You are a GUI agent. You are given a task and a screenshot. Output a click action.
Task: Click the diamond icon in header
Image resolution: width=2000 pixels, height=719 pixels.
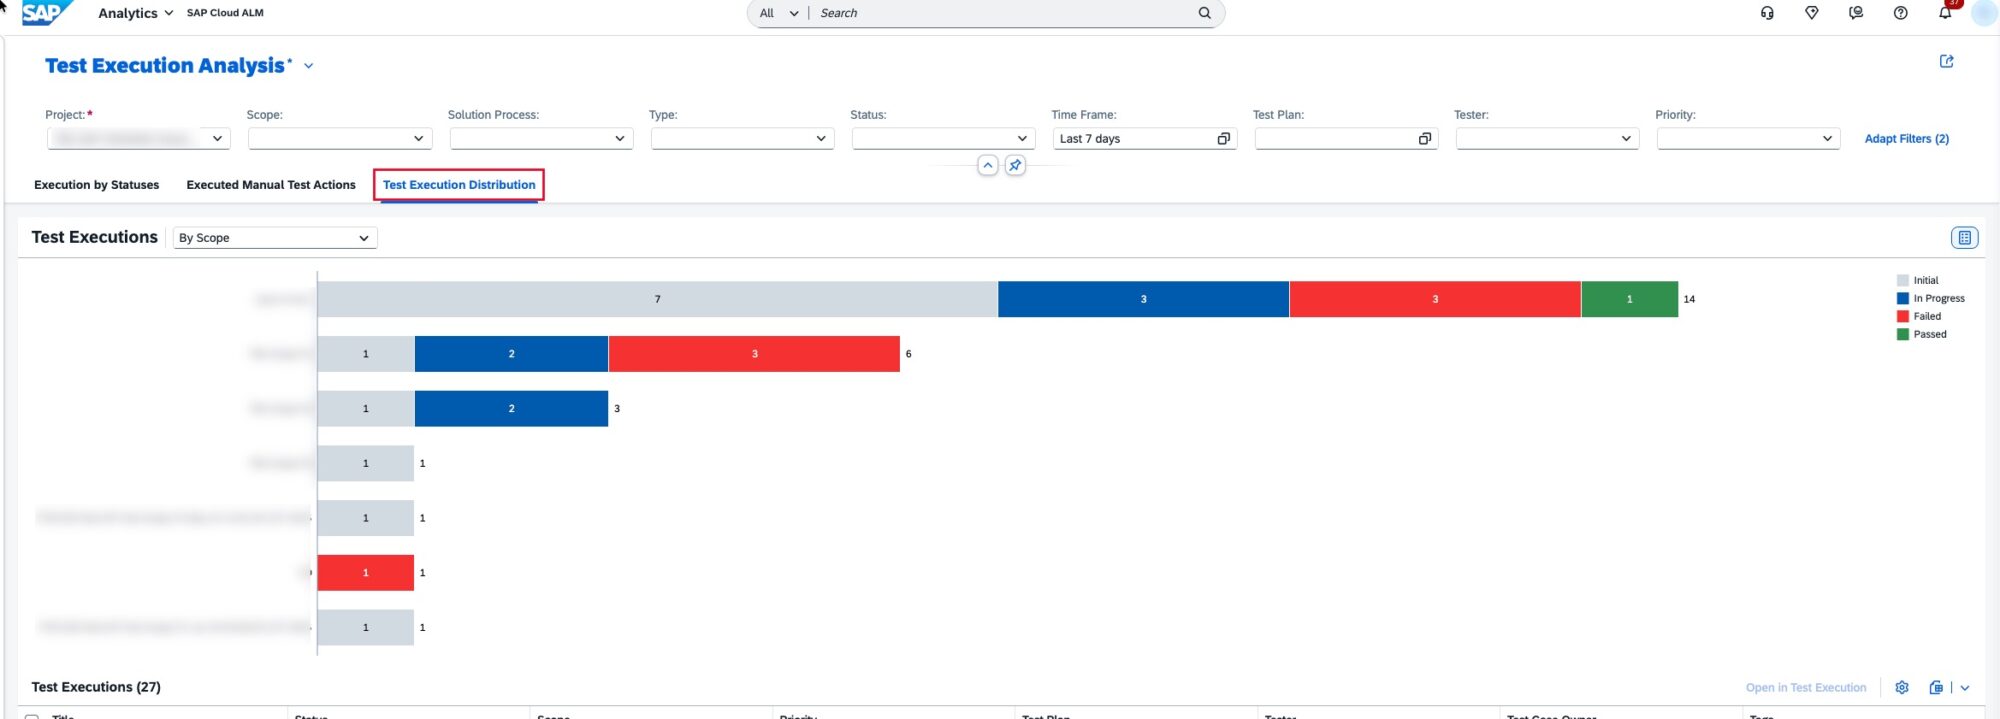pyautogui.click(x=1811, y=13)
